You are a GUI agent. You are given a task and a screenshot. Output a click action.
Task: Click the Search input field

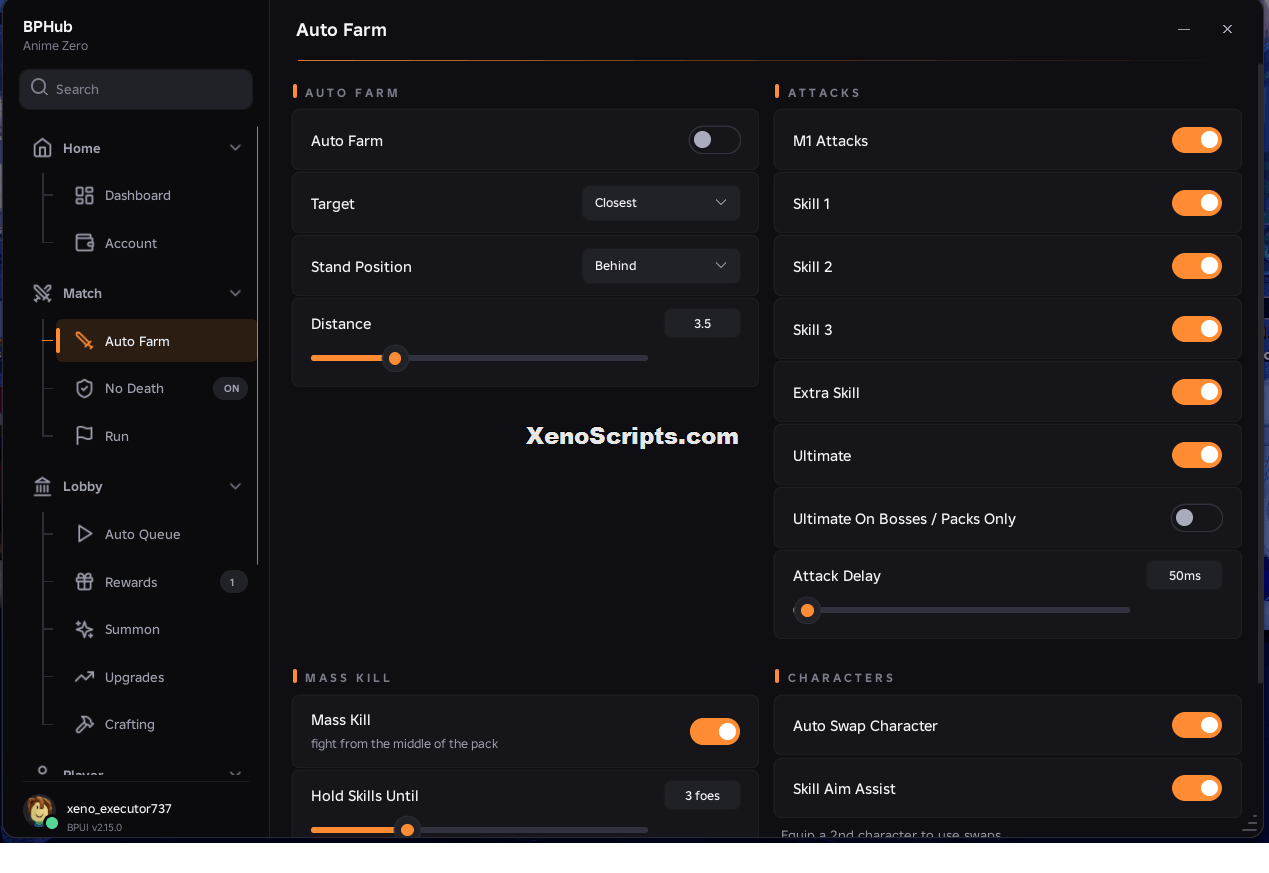[x=136, y=89]
